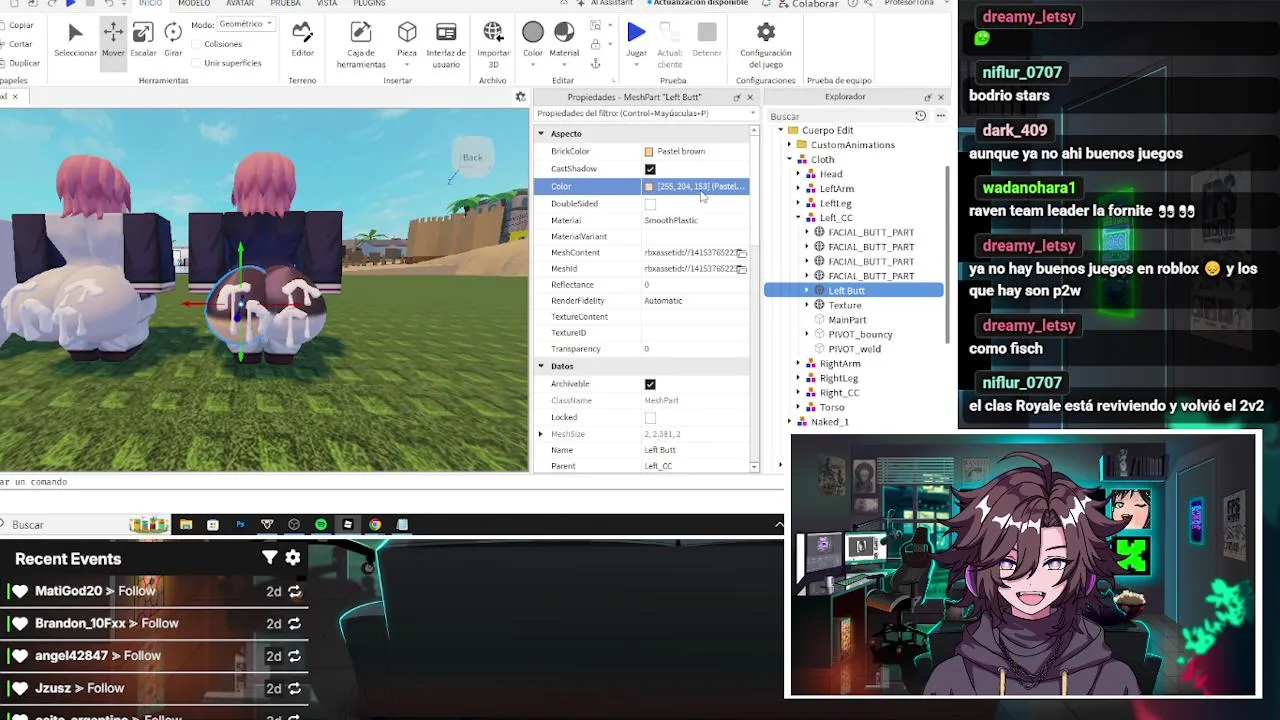The image size is (1280, 720).
Task: Expand the CustomAnimations folder
Action: [789, 145]
